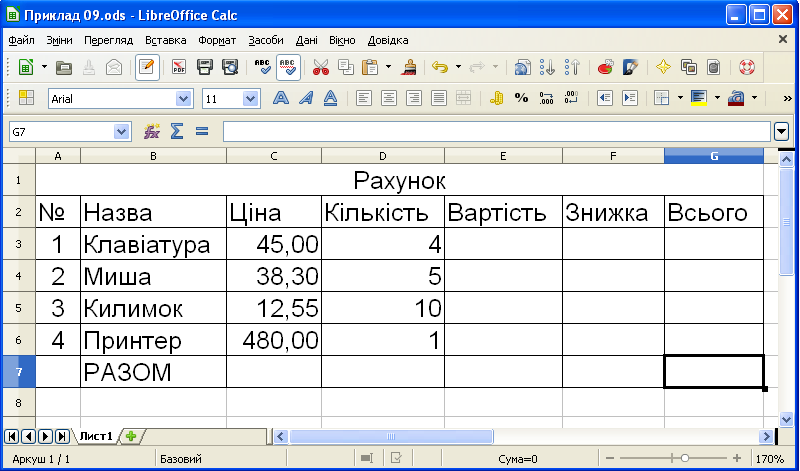
Task: Click the Paste clipboard icon
Action: tap(370, 67)
